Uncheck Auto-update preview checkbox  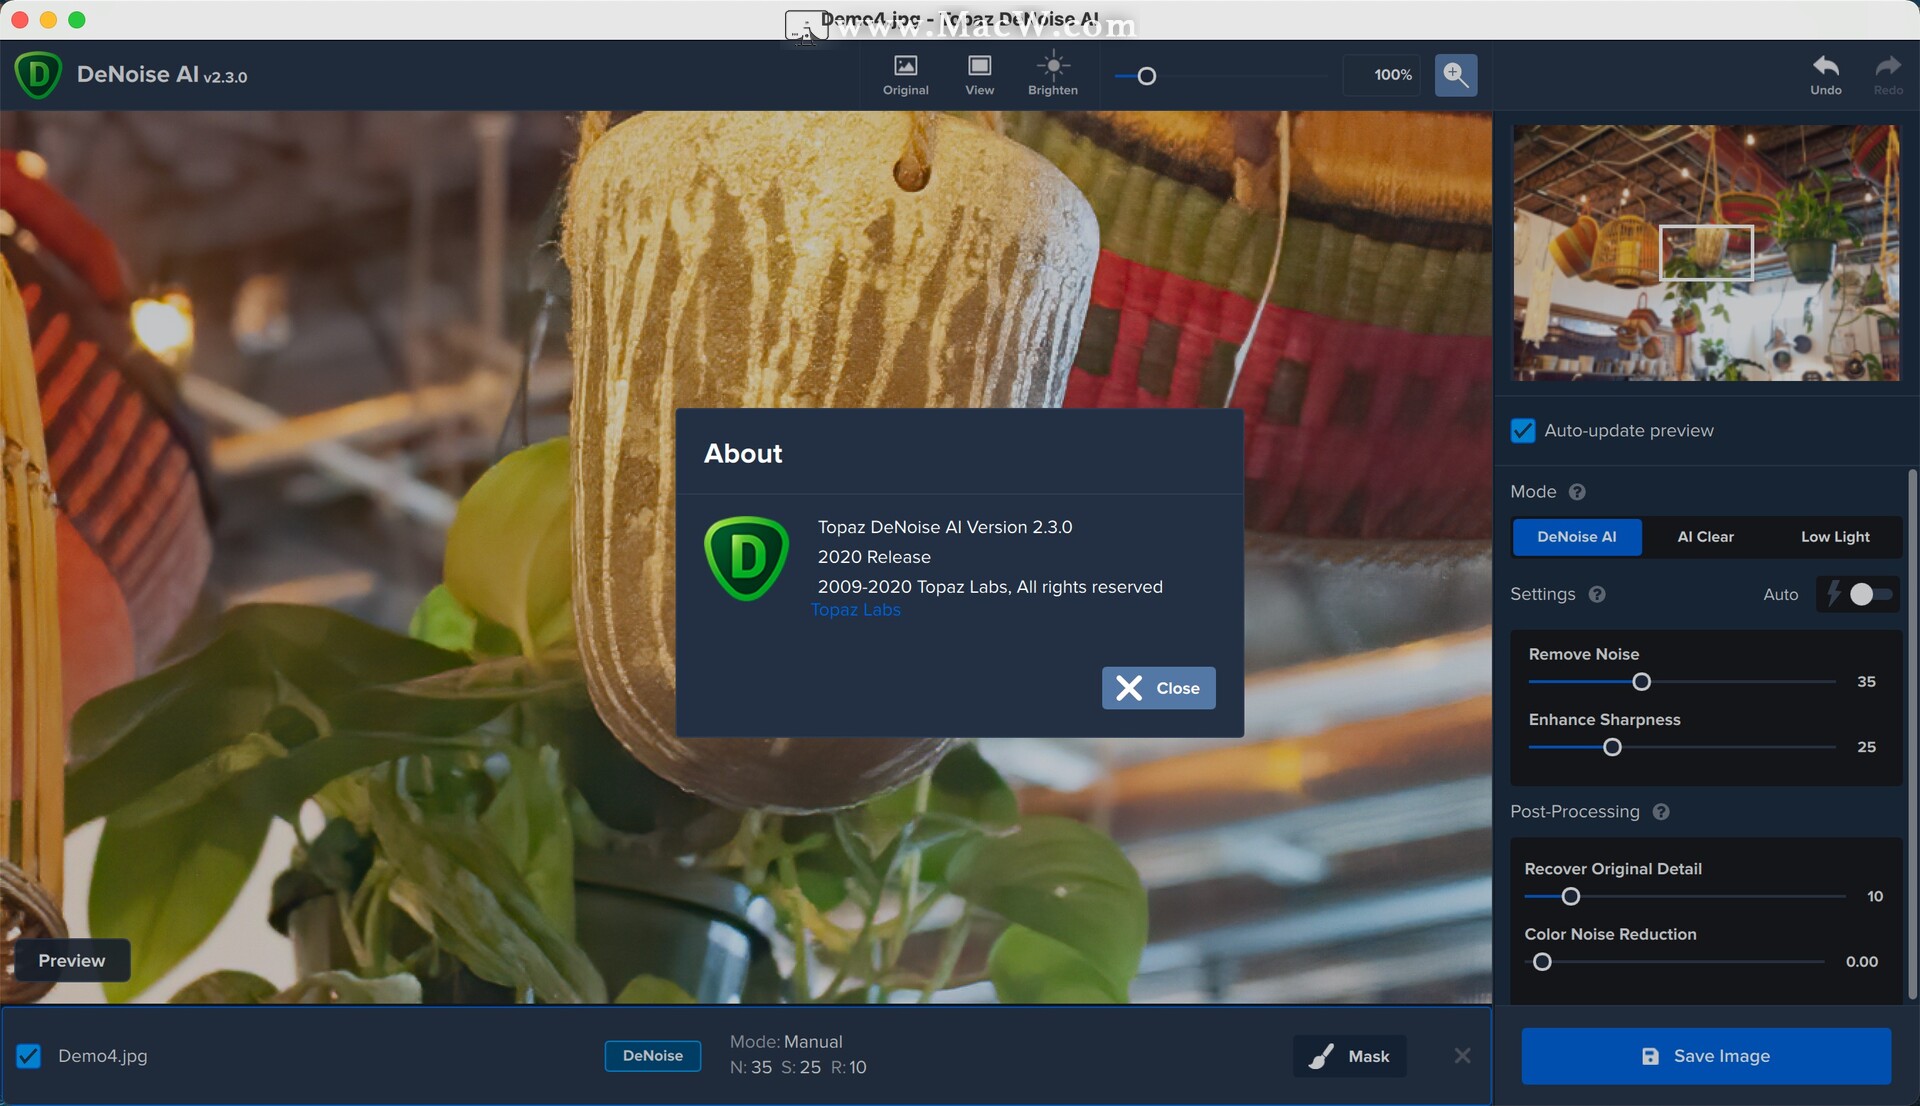[x=1522, y=431]
